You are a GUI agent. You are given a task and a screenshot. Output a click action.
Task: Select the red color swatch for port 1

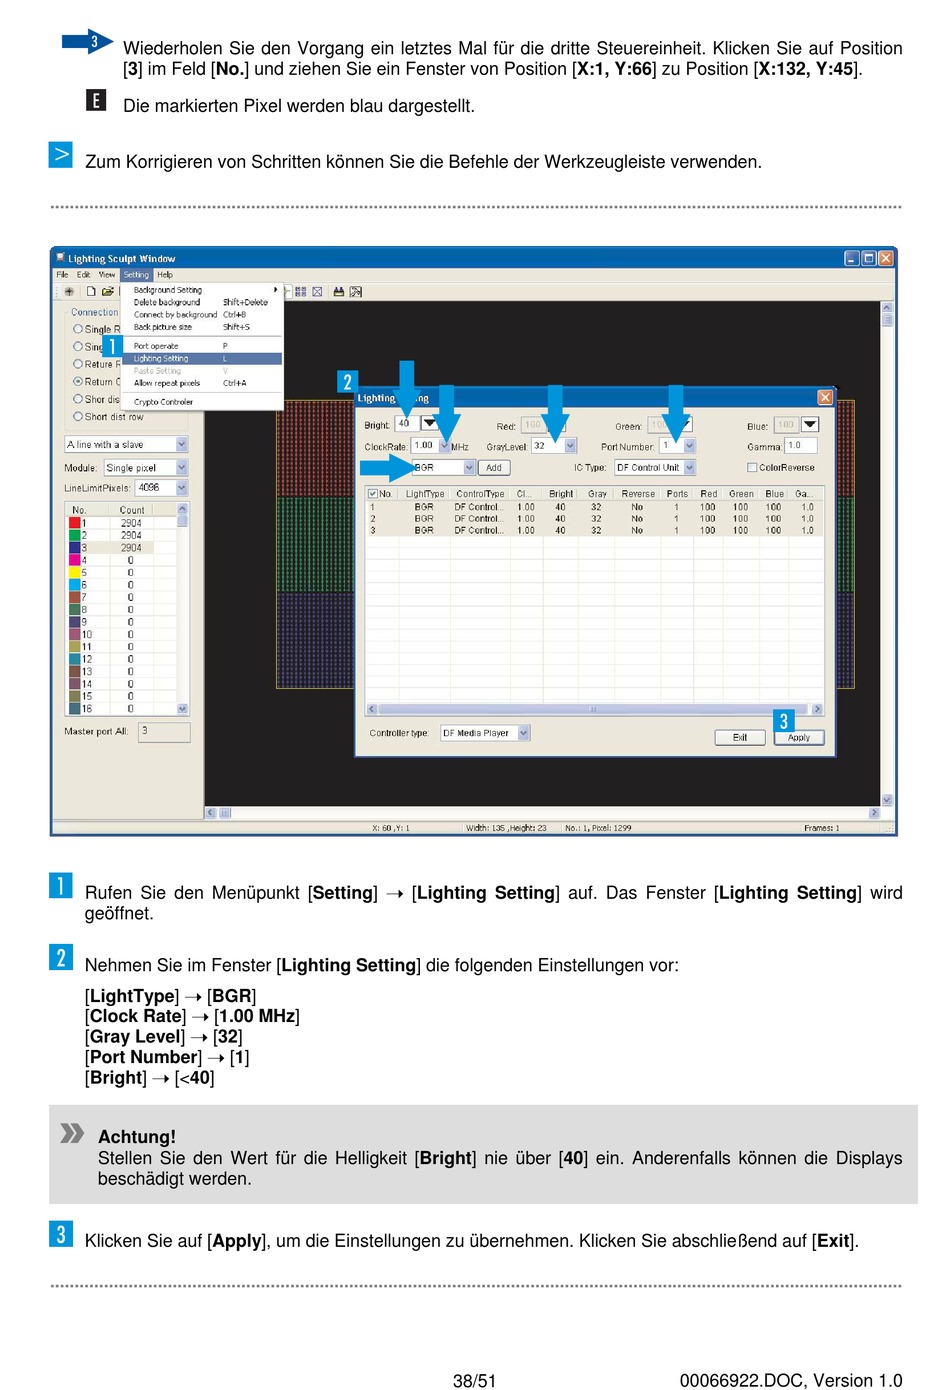(x=74, y=523)
